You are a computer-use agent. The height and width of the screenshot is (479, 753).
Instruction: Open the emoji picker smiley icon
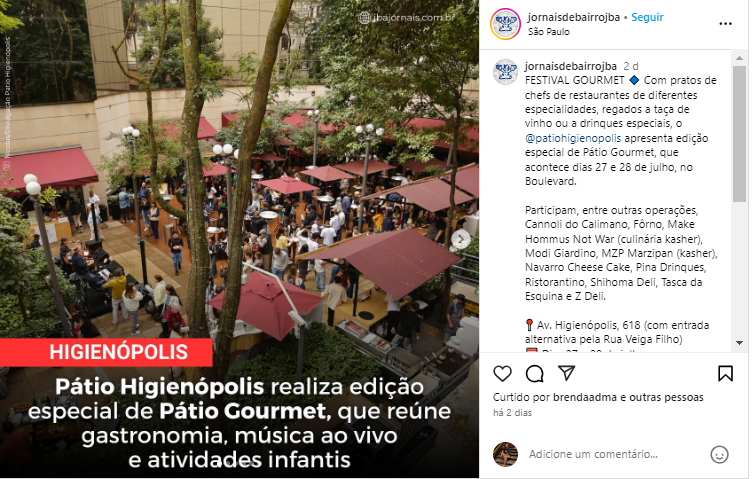pyautogui.click(x=719, y=454)
